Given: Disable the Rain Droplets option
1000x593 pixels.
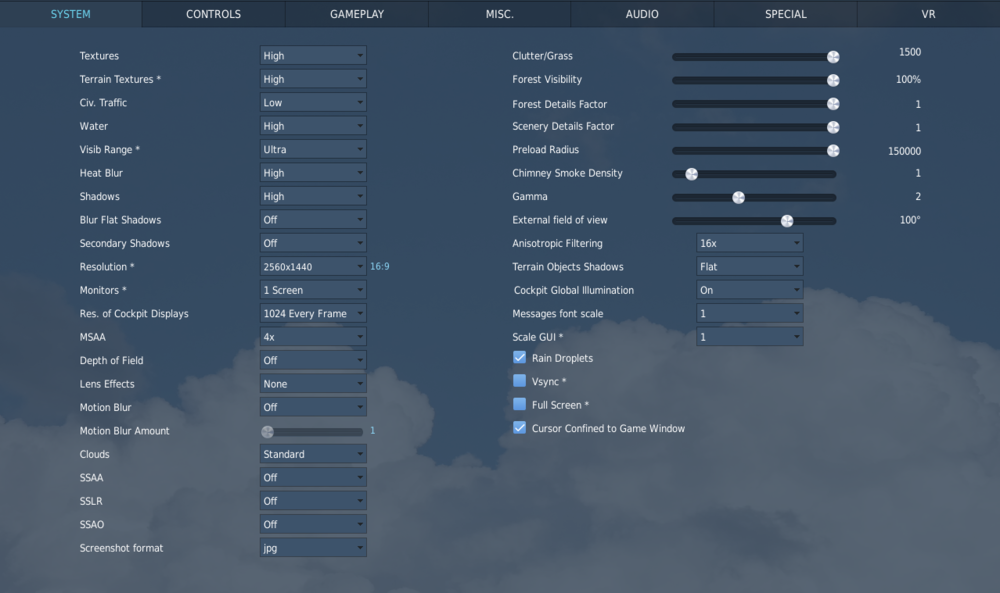Looking at the screenshot, I should (519, 357).
